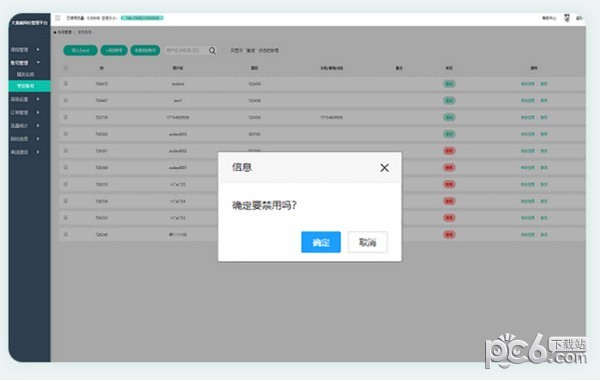
Task: Select the checkbox for aabed001 row
Action: 65,168
